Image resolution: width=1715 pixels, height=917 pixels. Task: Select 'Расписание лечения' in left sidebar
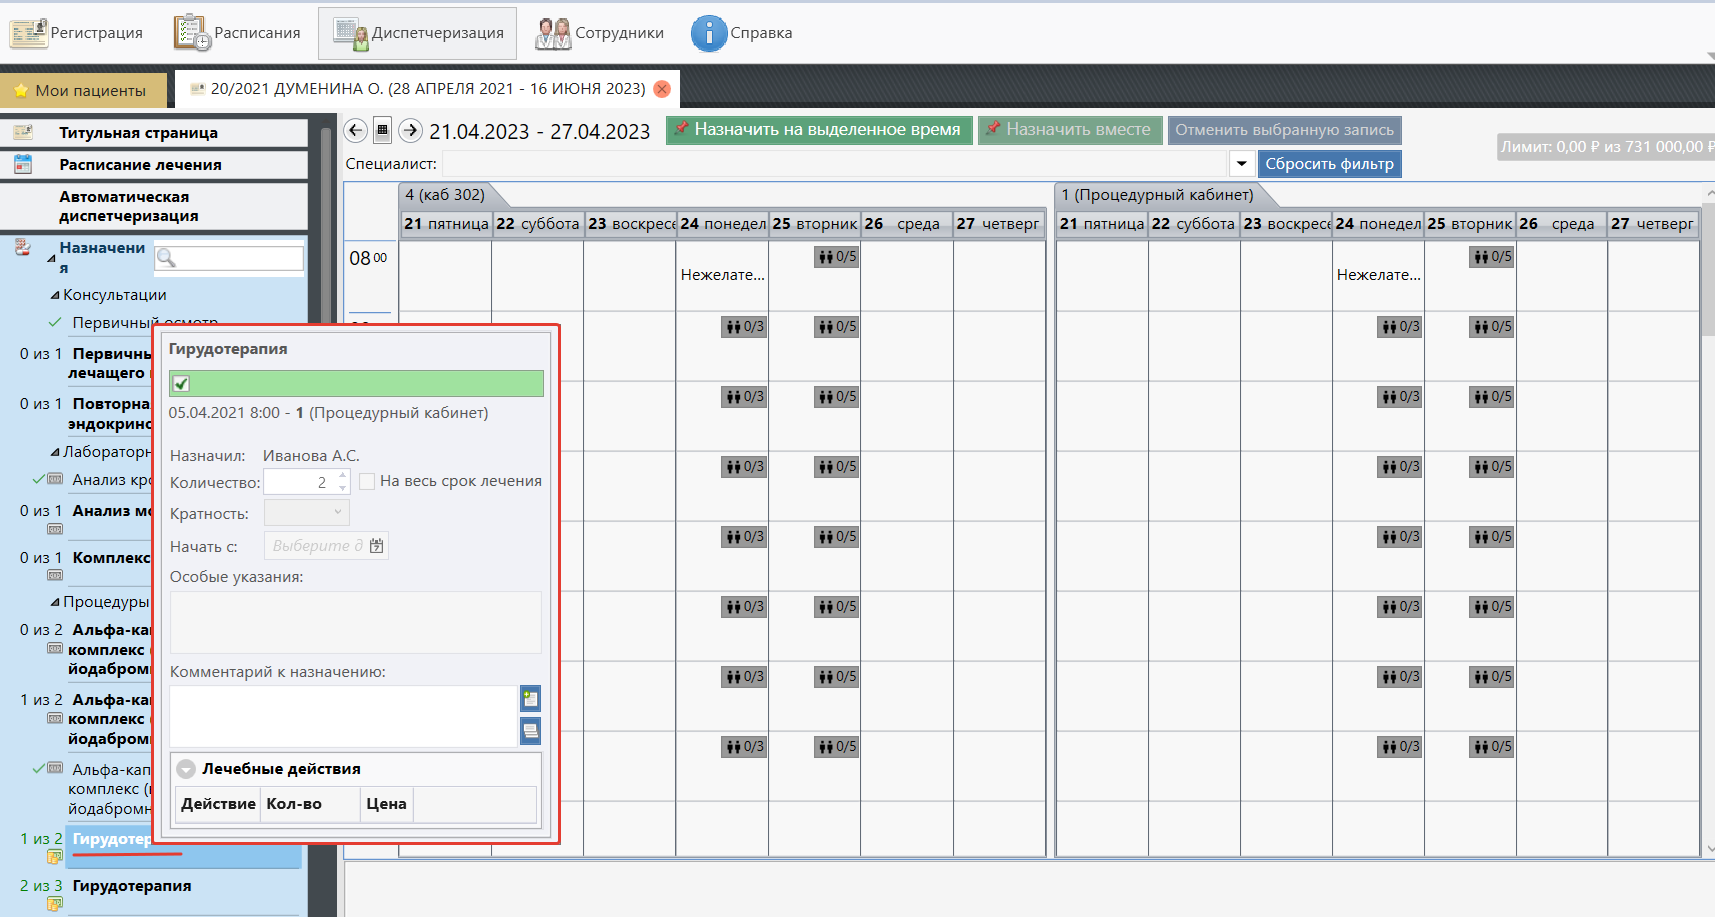140,165
